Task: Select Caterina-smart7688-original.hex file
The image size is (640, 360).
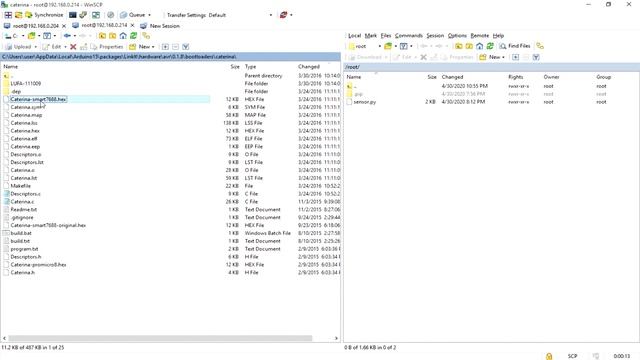Action: (x=48, y=225)
